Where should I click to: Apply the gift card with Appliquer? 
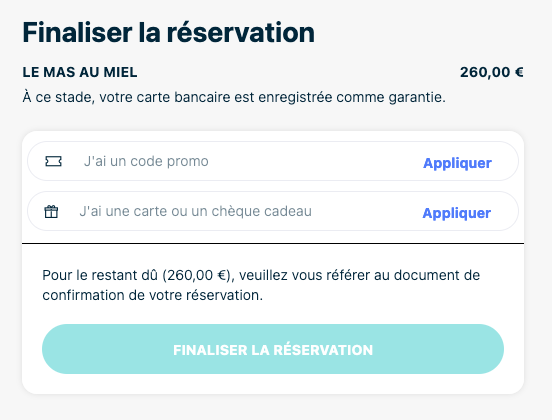coord(457,213)
